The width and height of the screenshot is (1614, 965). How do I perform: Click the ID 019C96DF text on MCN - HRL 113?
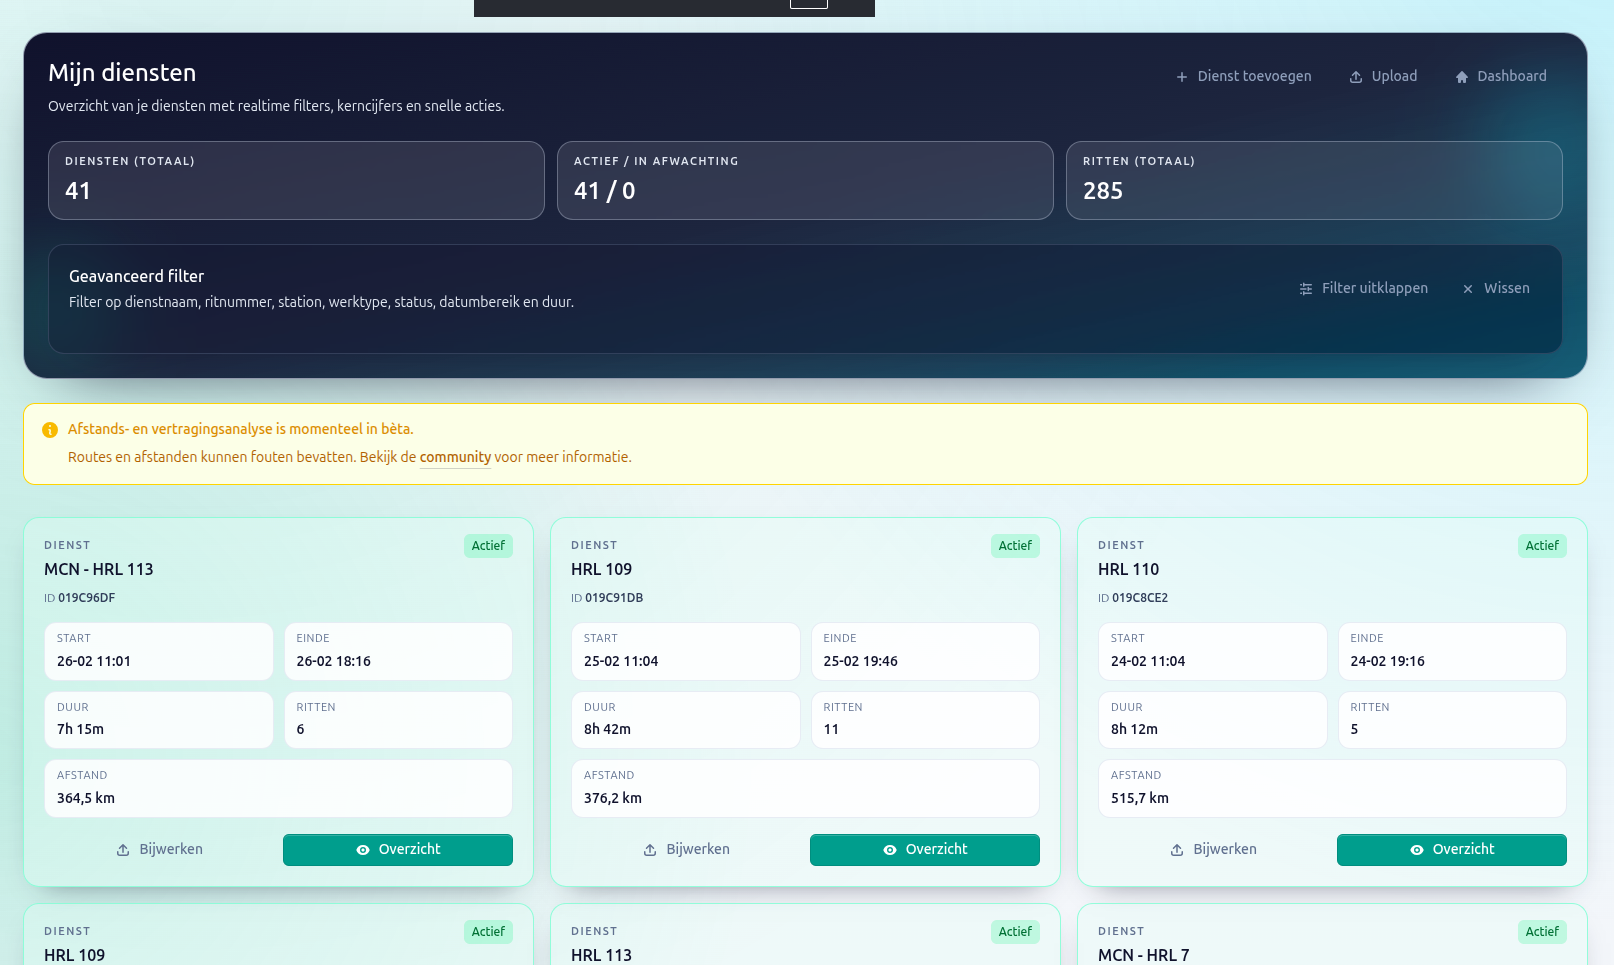pyautogui.click(x=79, y=598)
